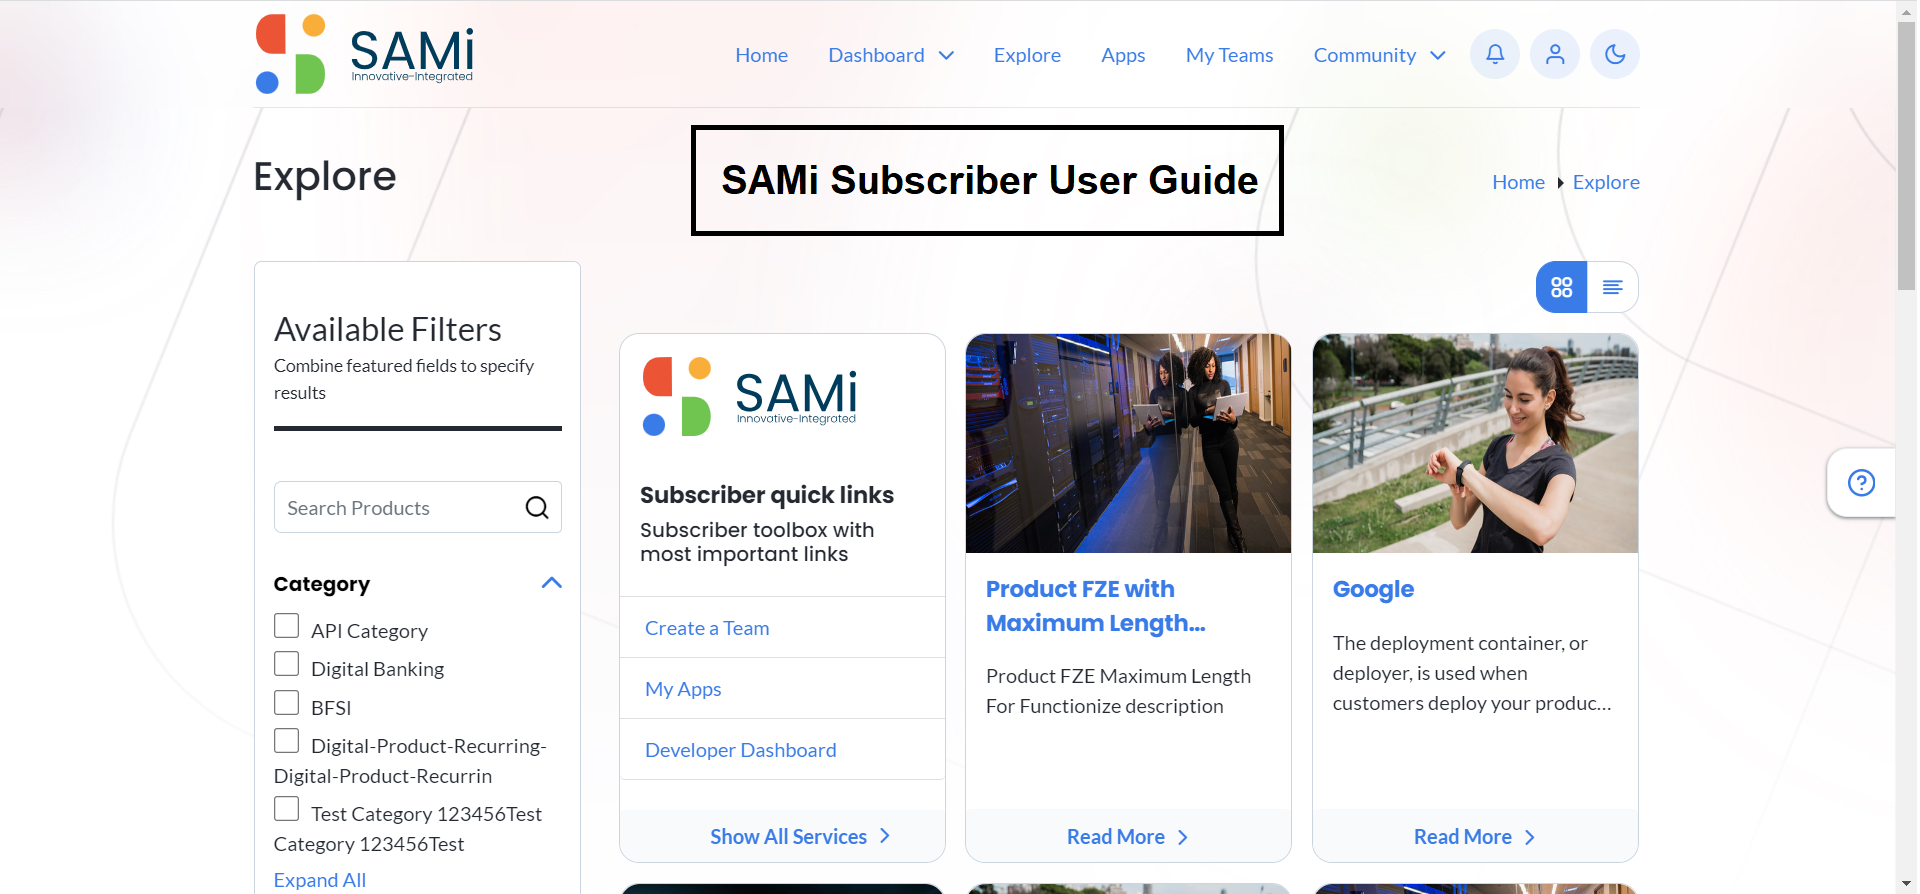
Task: Click the Google card smartwatch thumbnail
Action: click(1475, 443)
